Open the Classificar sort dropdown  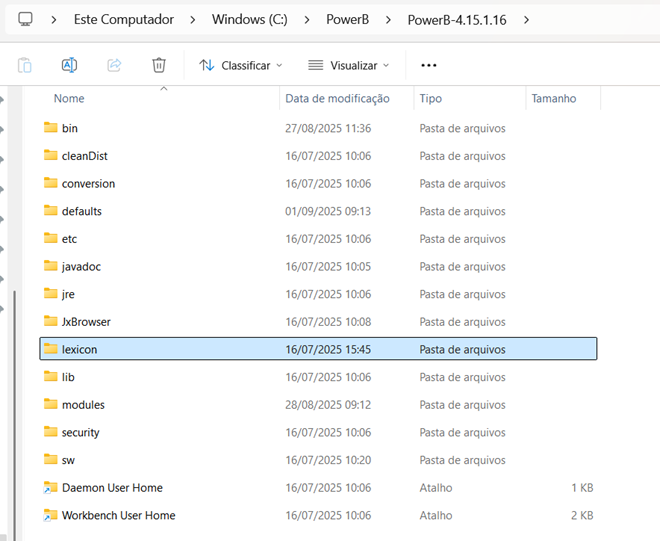(240, 66)
